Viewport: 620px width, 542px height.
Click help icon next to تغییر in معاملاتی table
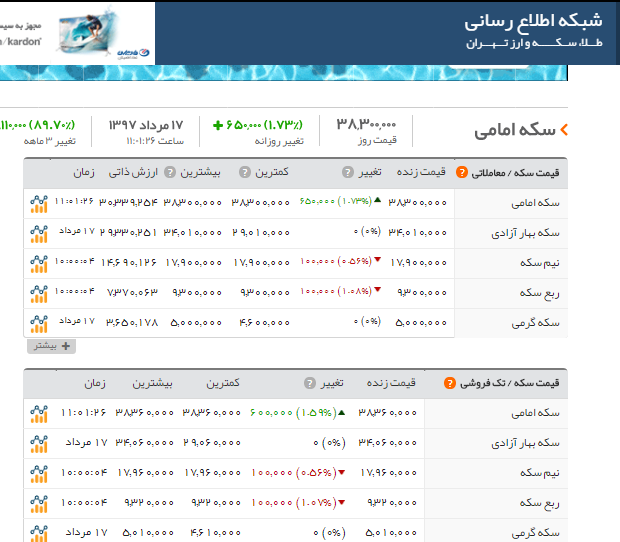click(348, 172)
